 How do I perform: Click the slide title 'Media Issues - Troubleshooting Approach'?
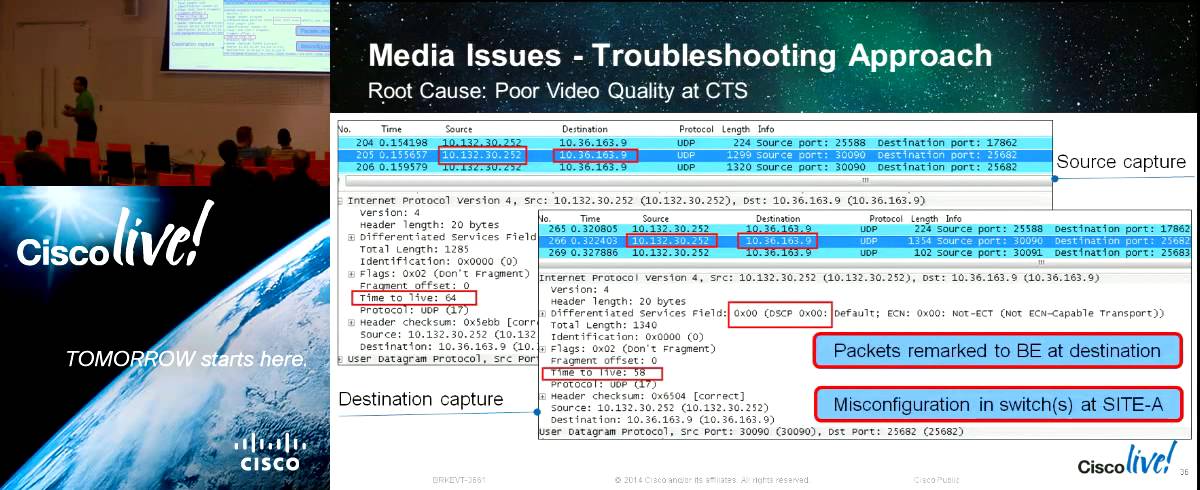coord(680,55)
